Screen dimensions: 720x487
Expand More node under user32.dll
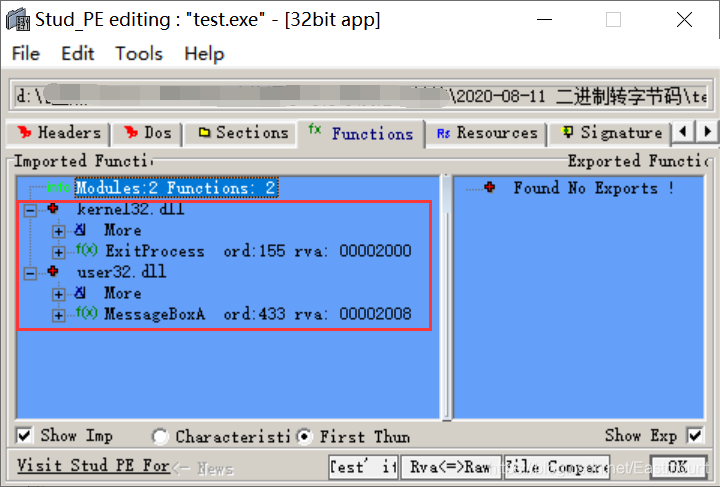pos(58,294)
